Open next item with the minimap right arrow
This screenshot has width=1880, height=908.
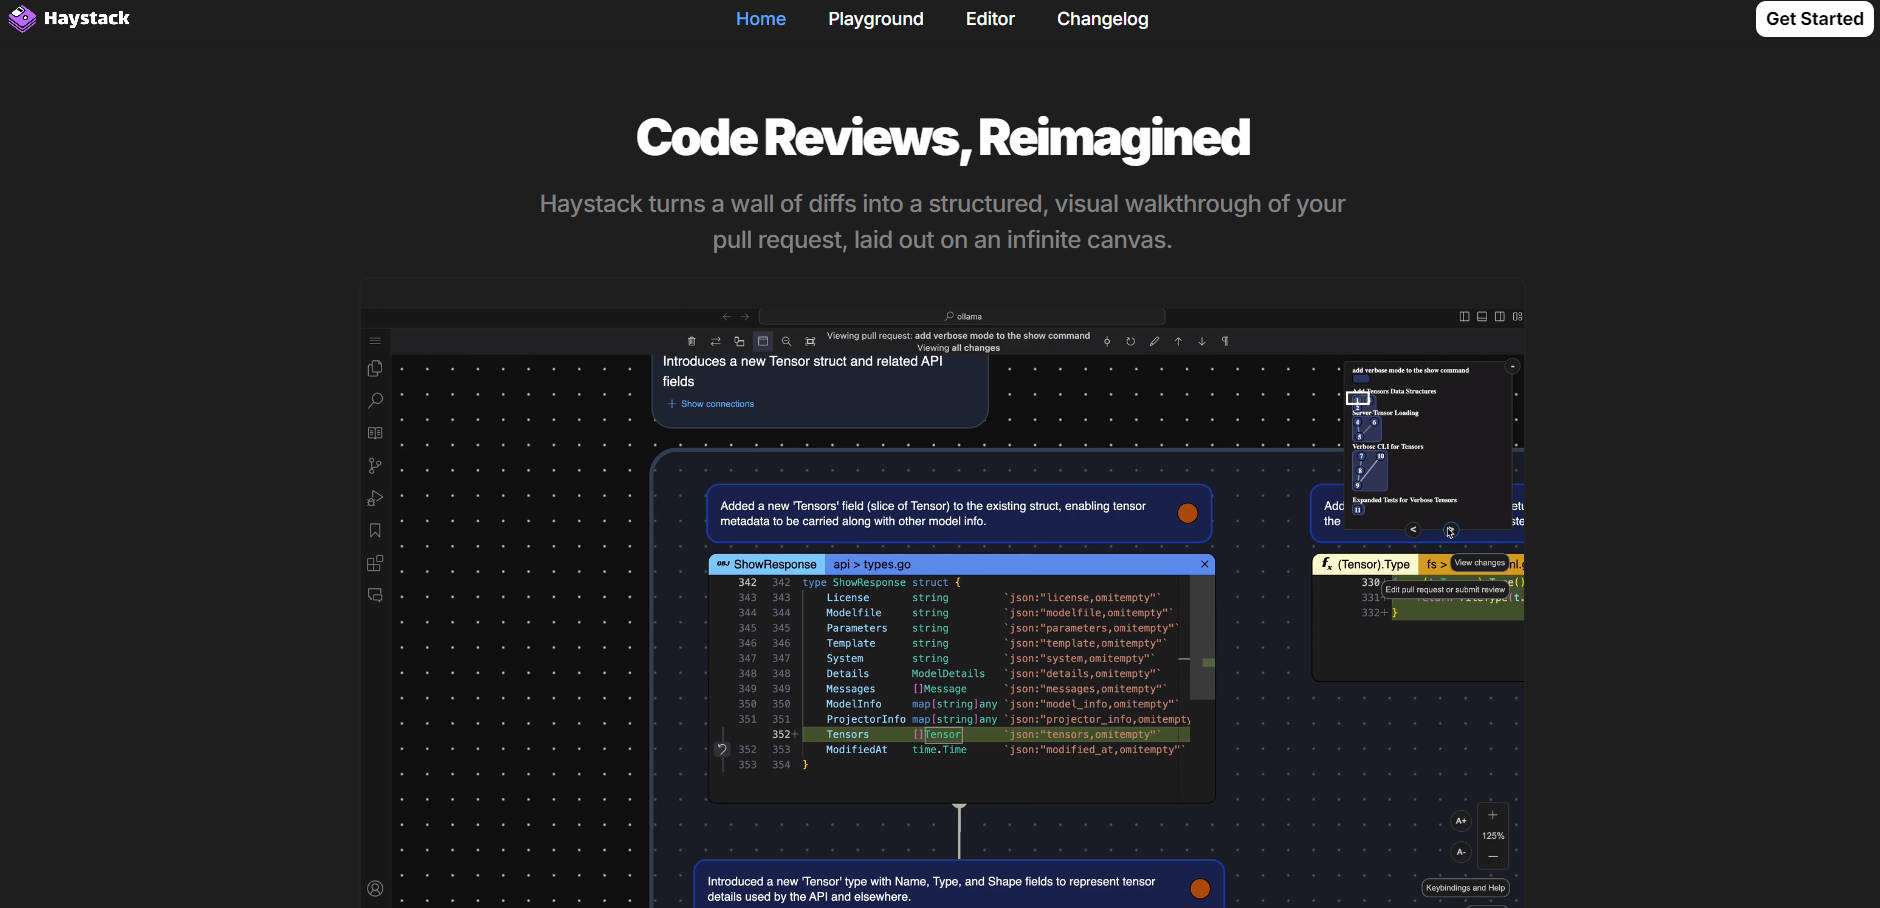pos(1451,530)
